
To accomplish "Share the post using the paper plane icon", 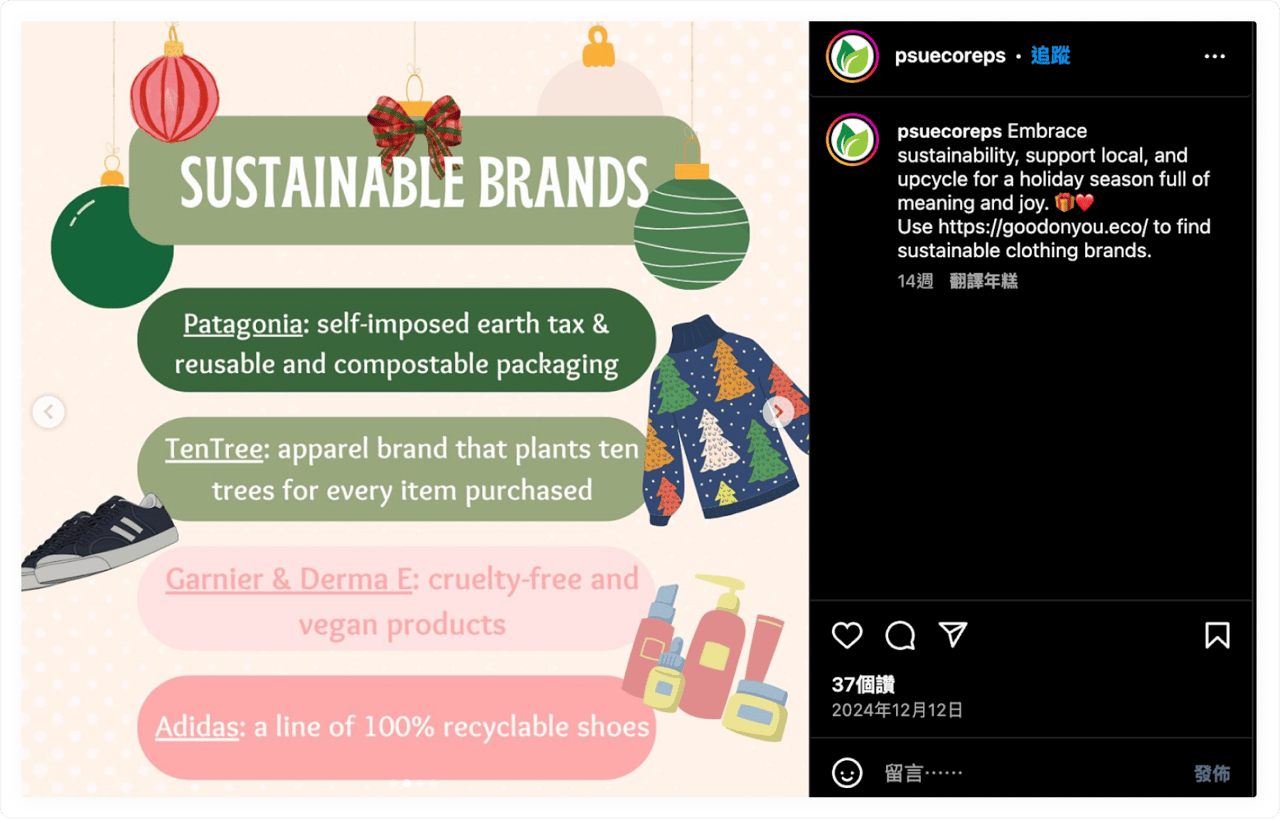I will point(953,635).
